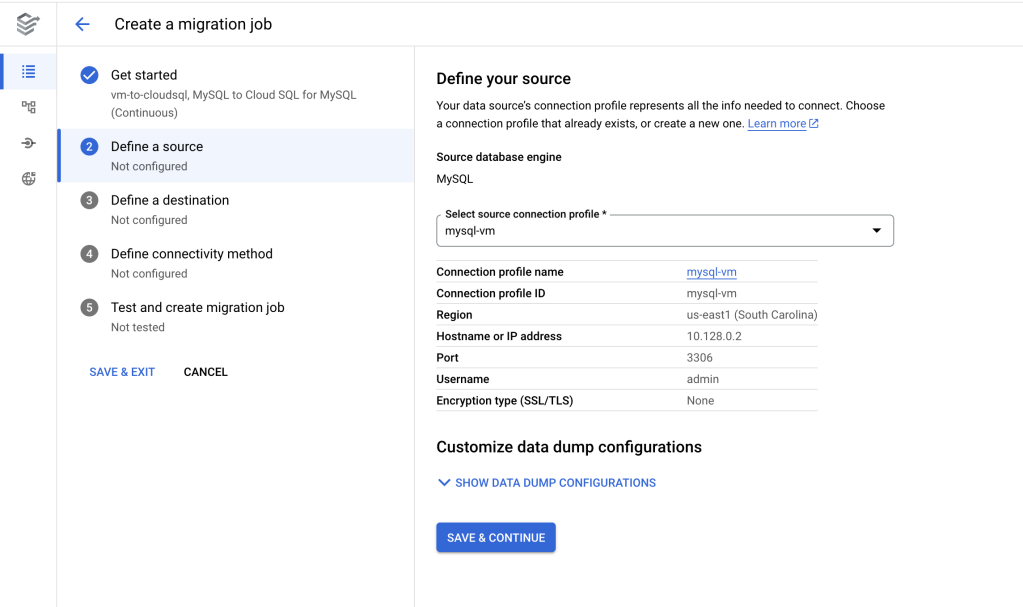Viewport: 1023px width, 607px height.
Task: Click the Customize data dump configurations heading
Action: point(569,447)
